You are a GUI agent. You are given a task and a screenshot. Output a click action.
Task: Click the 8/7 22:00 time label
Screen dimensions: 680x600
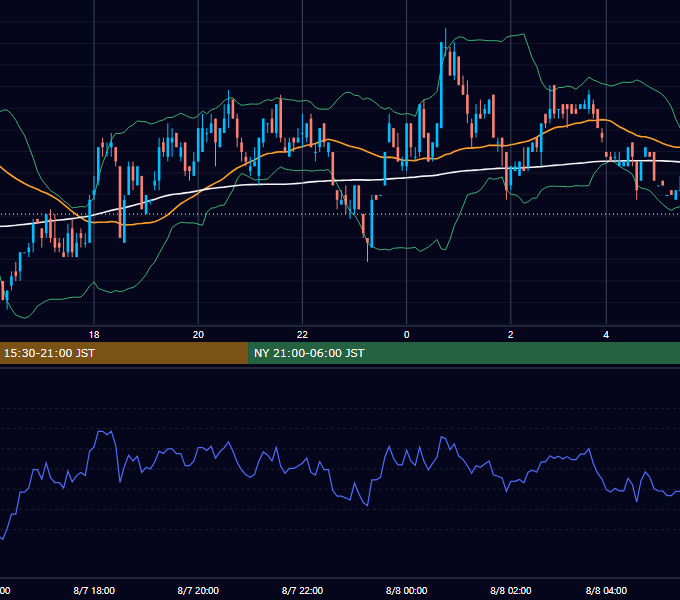coord(302,590)
